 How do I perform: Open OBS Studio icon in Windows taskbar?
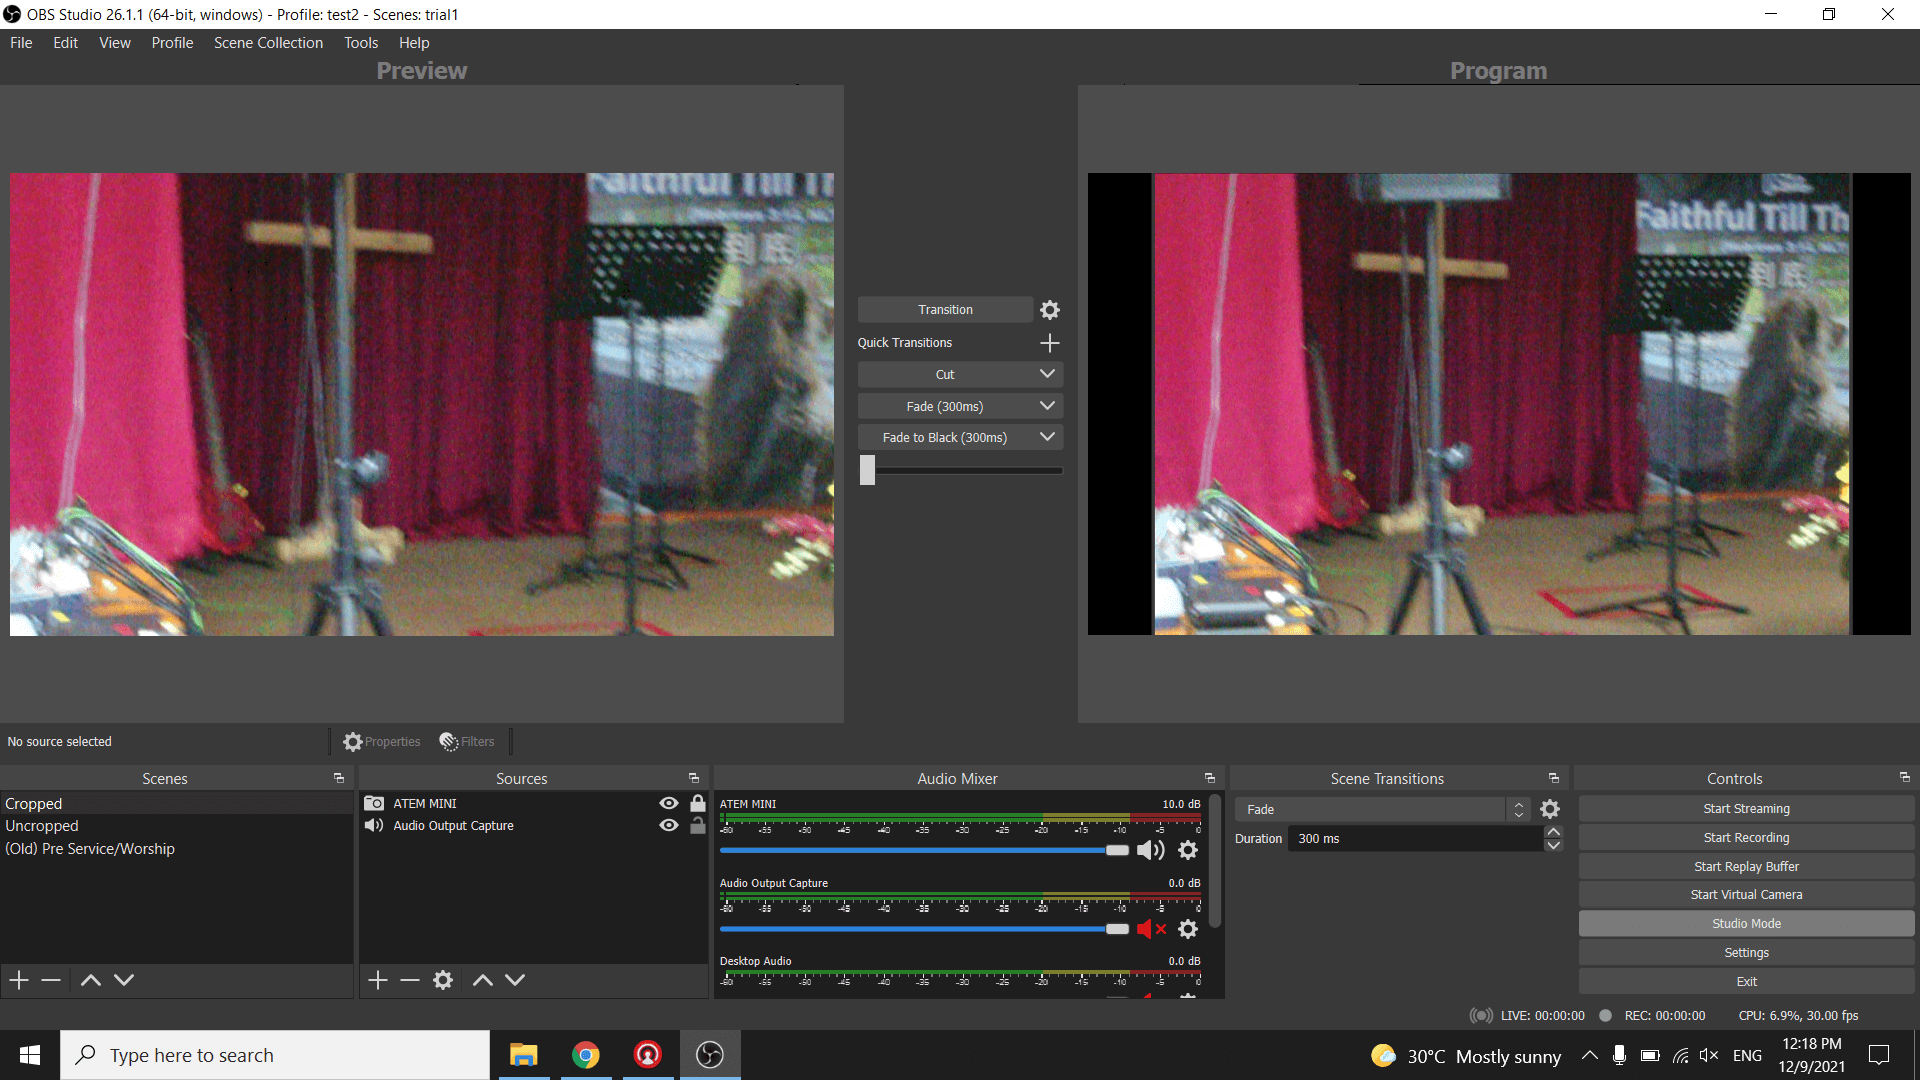click(710, 1055)
